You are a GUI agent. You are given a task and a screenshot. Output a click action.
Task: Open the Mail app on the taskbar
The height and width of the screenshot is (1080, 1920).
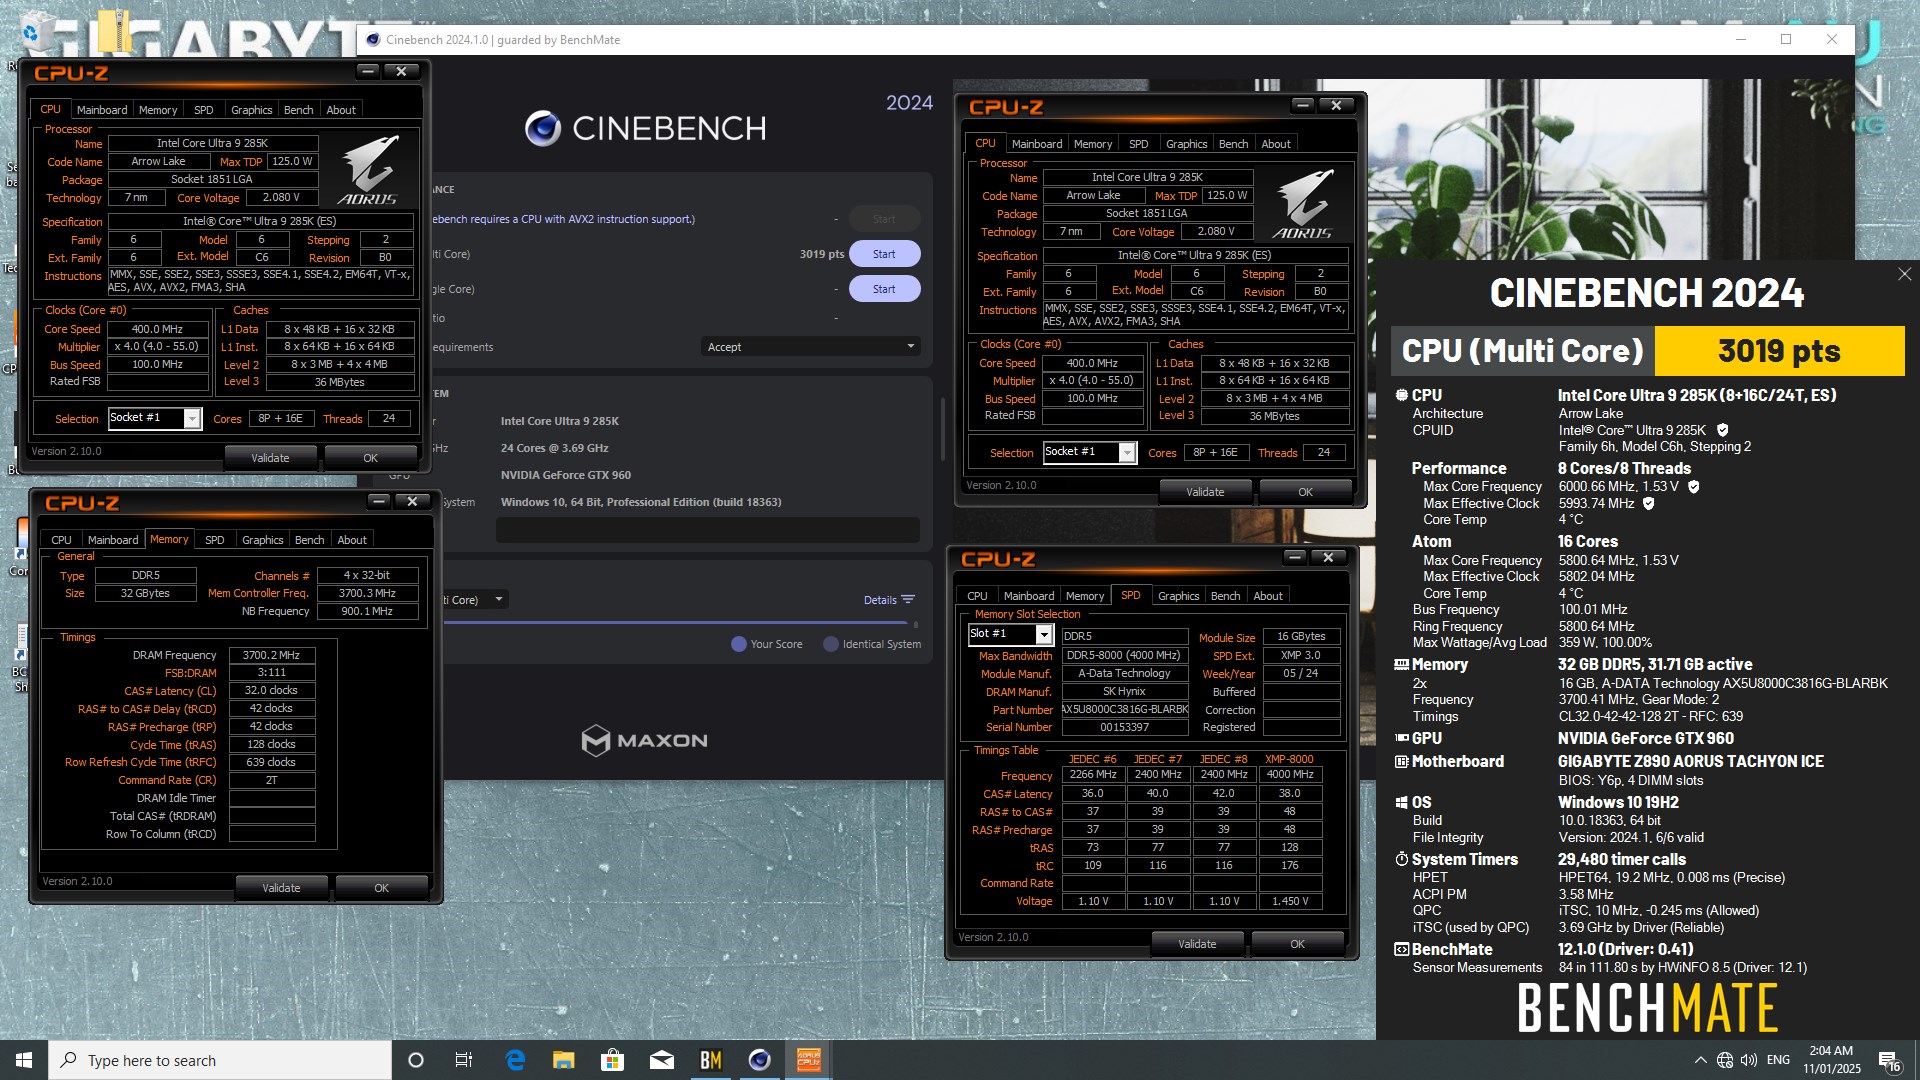tap(661, 1060)
